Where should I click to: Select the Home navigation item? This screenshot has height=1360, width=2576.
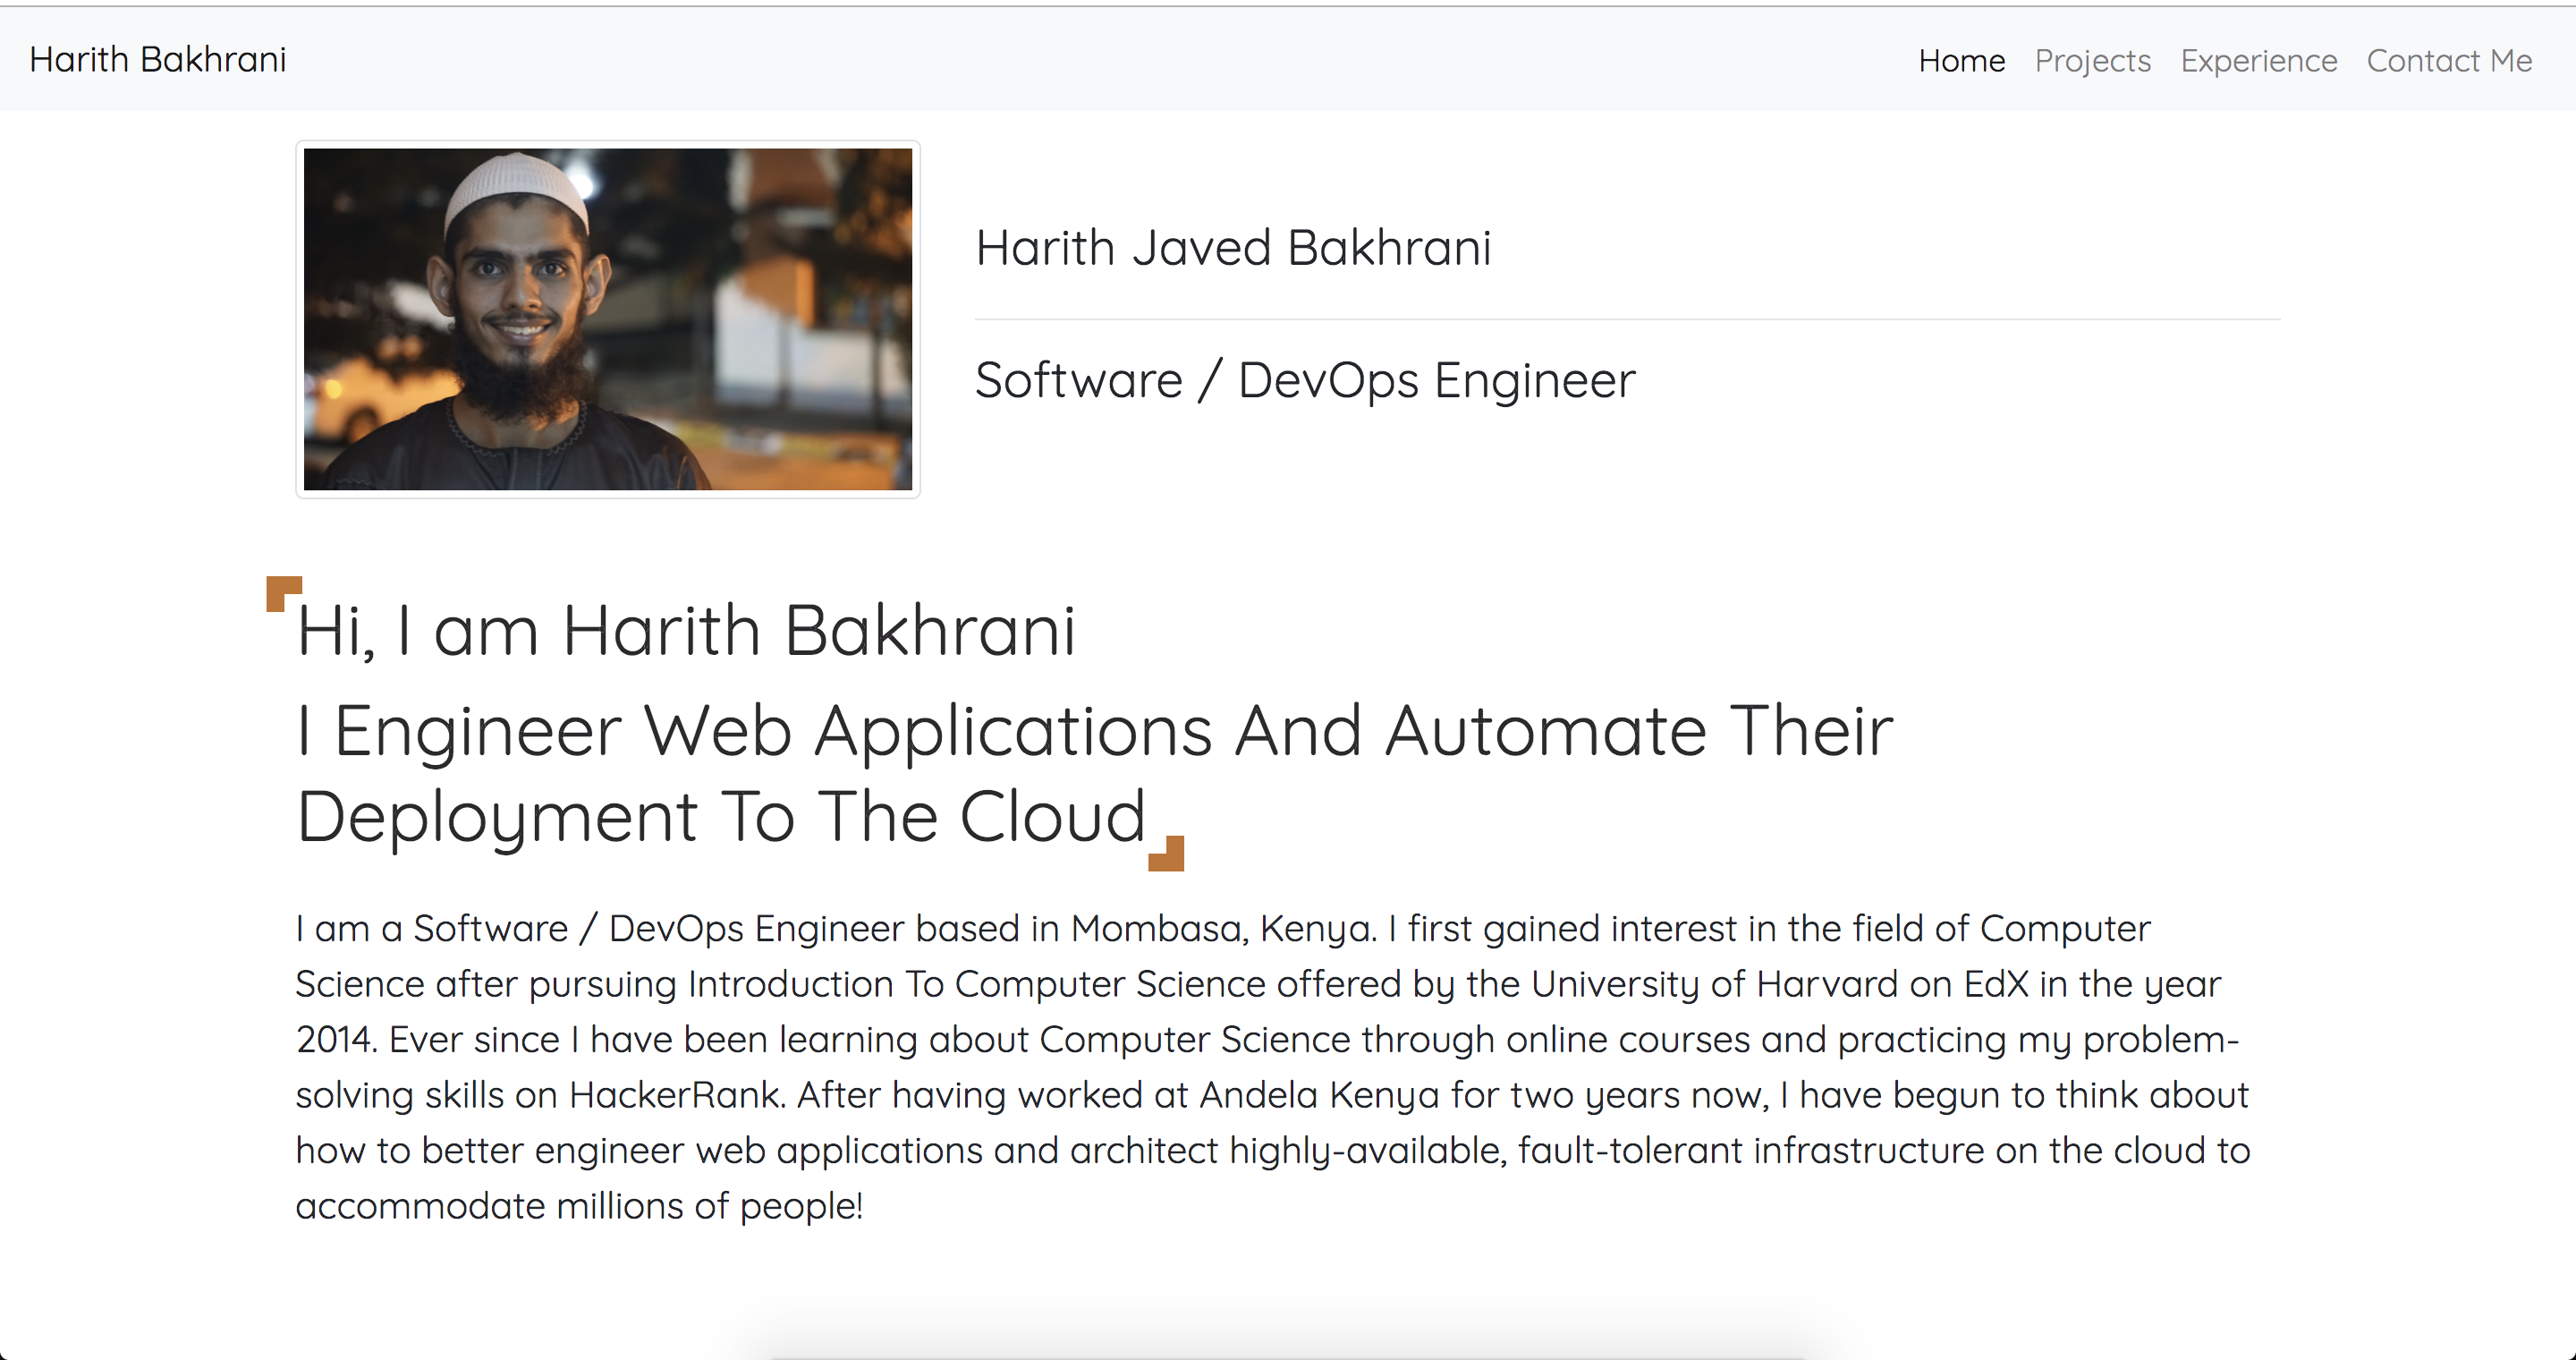click(1961, 61)
